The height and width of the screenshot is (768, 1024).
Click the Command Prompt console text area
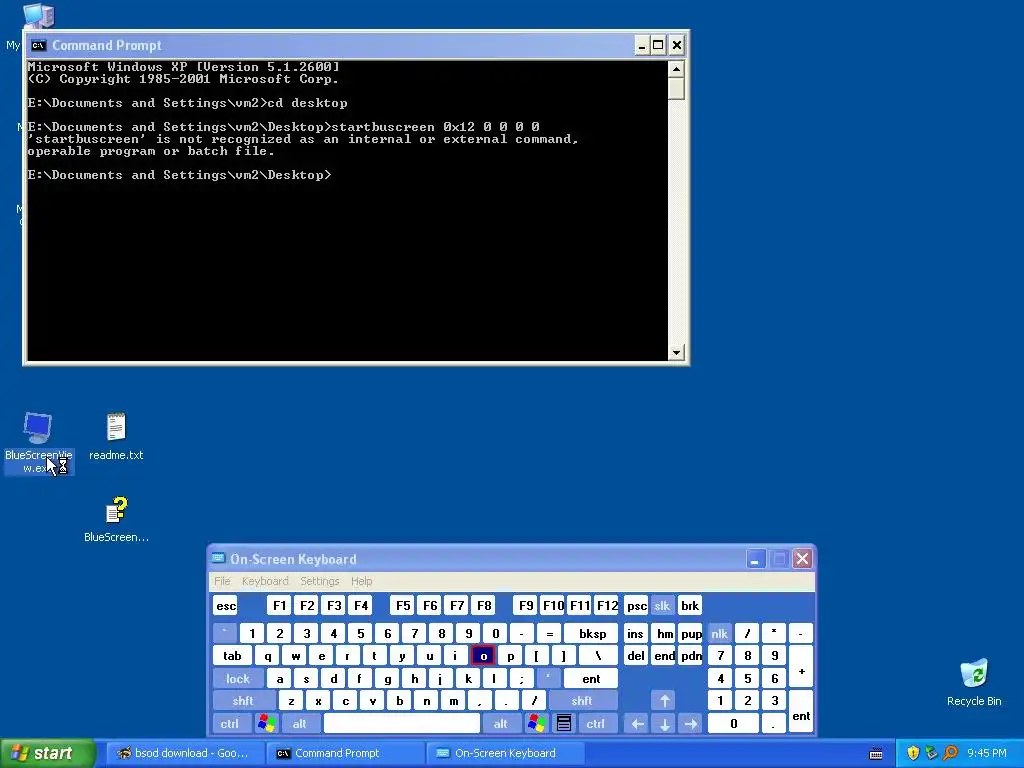pos(347,209)
